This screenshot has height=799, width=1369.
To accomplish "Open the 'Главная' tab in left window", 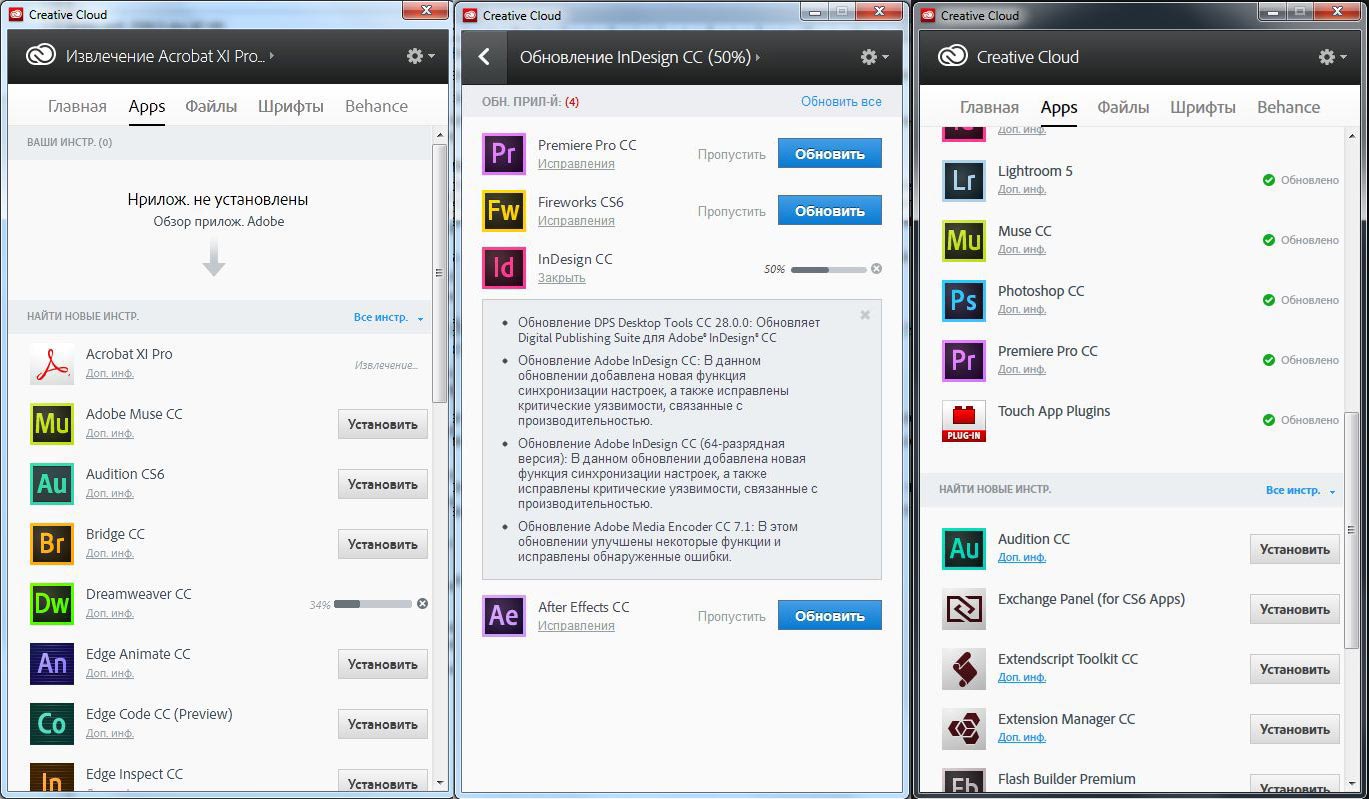I will (77, 106).
